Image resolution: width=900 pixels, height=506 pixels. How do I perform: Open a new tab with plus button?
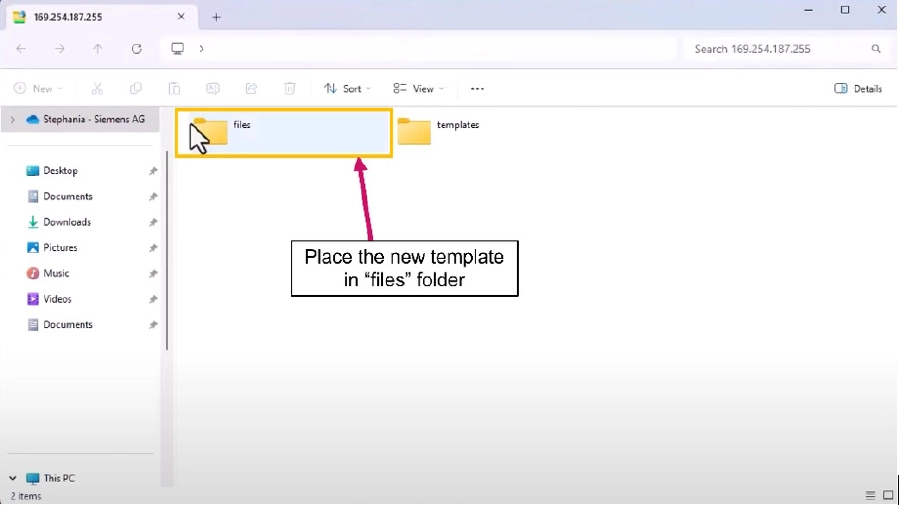tap(216, 17)
